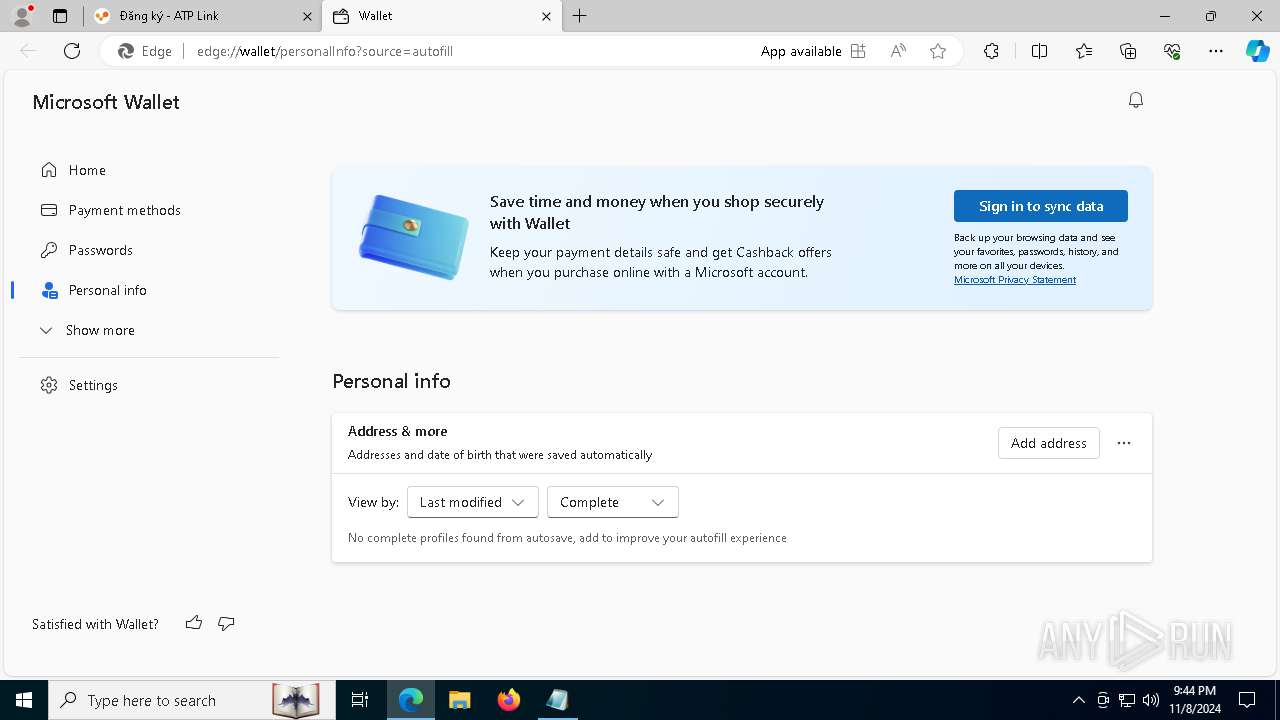Click the volume speaker tray icon
This screenshot has width=1280, height=720.
pos(1151,700)
